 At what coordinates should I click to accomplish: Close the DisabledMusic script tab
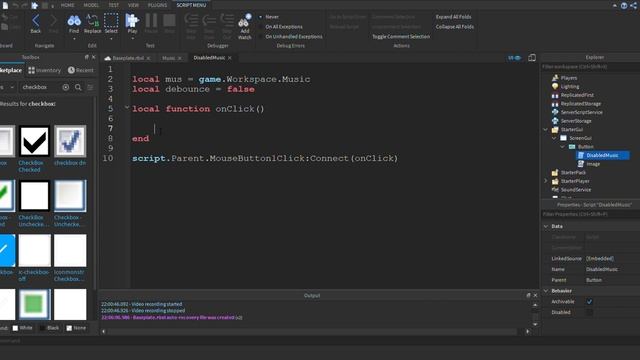pos(230,58)
